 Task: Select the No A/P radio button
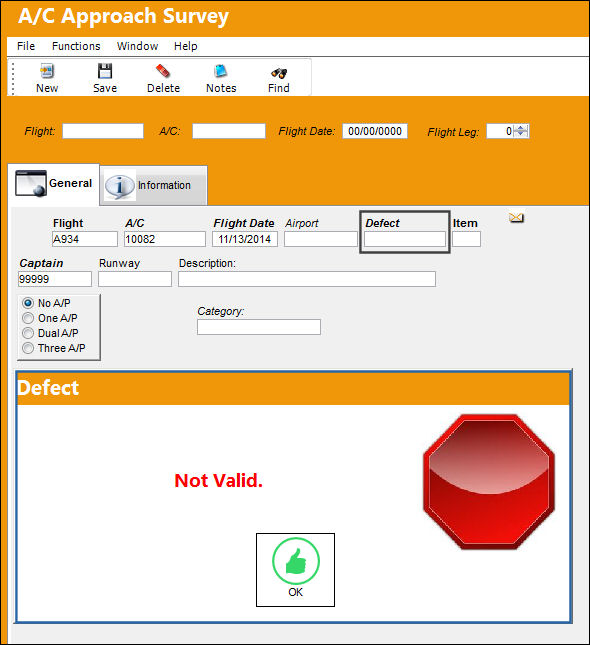point(28,303)
